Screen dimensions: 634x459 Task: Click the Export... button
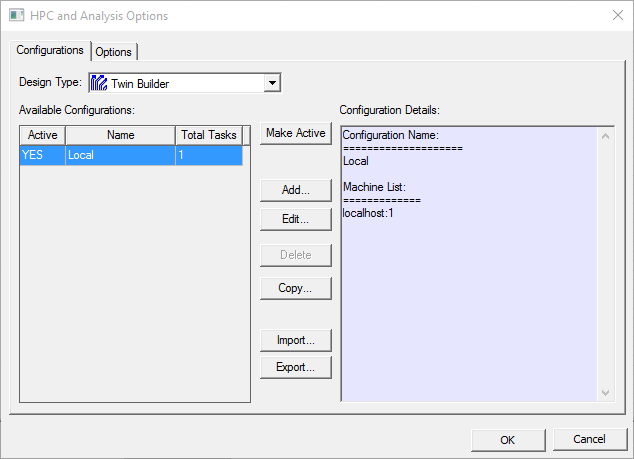[296, 367]
